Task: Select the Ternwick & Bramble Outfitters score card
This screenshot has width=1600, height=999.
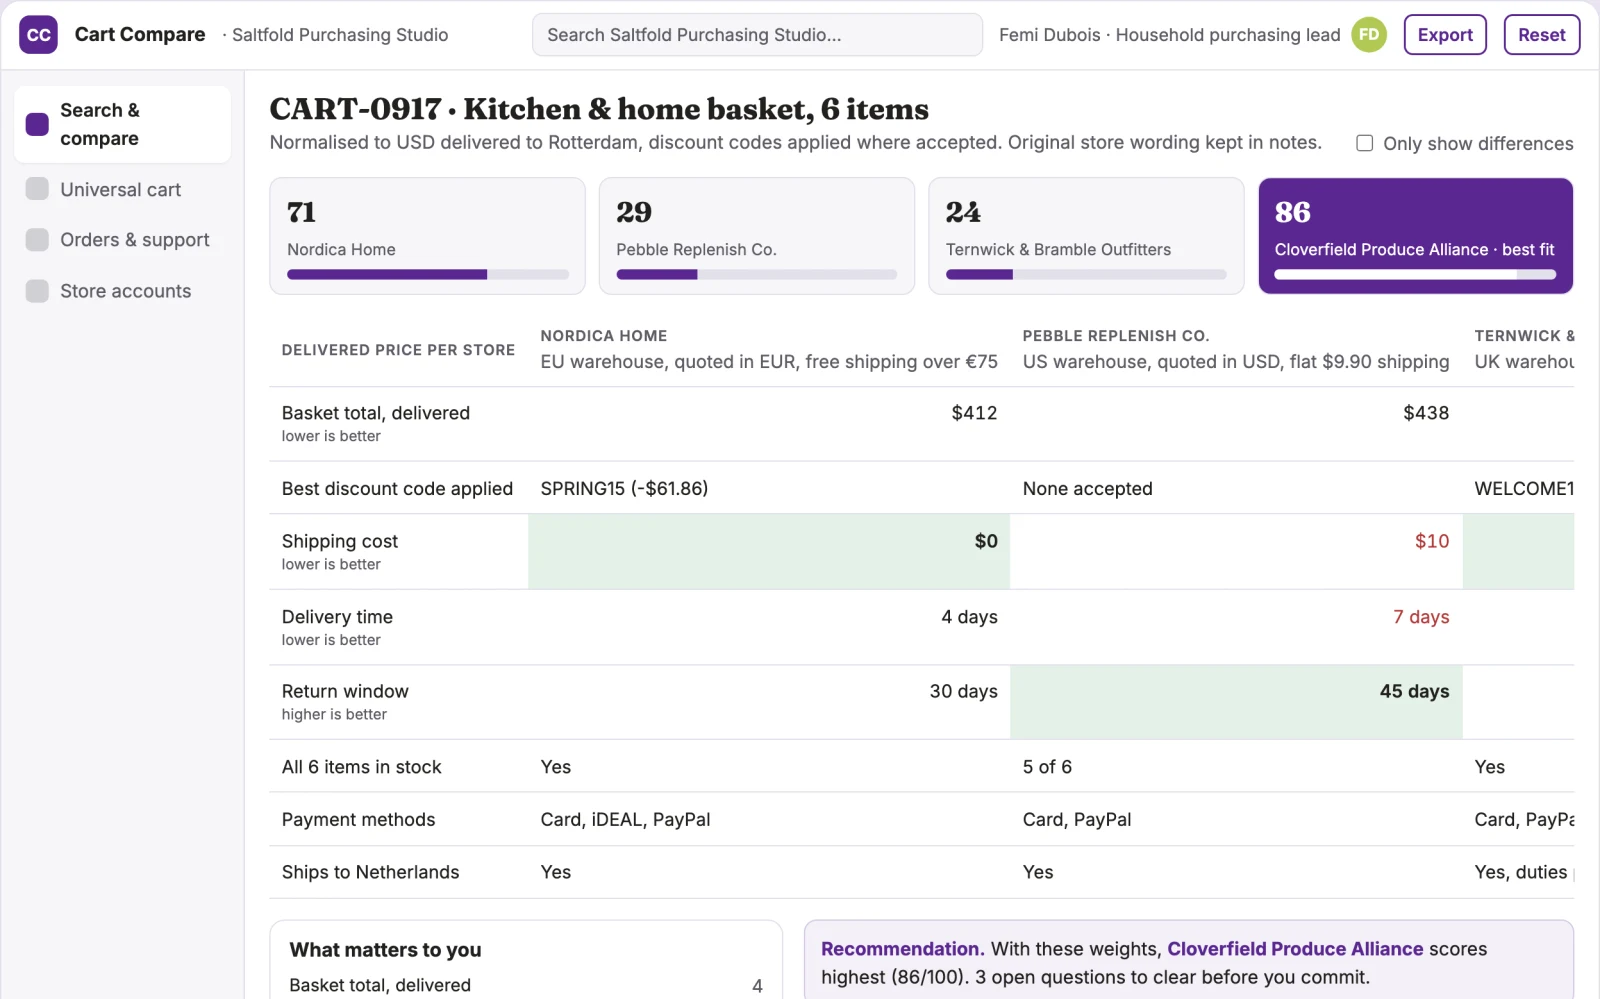Action: pos(1086,236)
